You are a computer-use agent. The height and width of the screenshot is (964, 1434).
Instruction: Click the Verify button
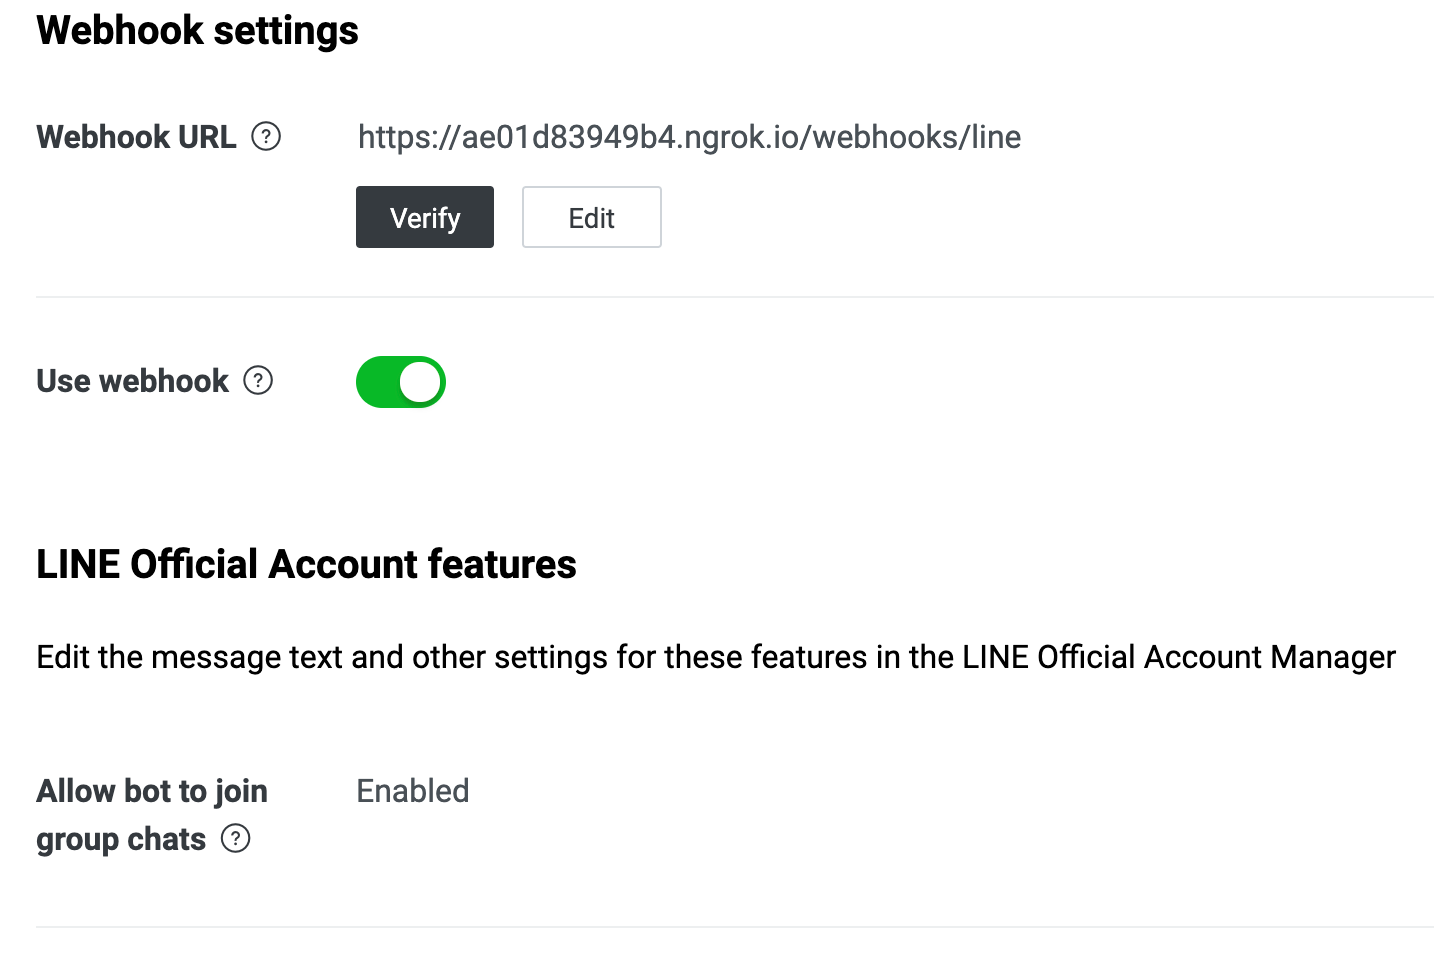(x=425, y=217)
